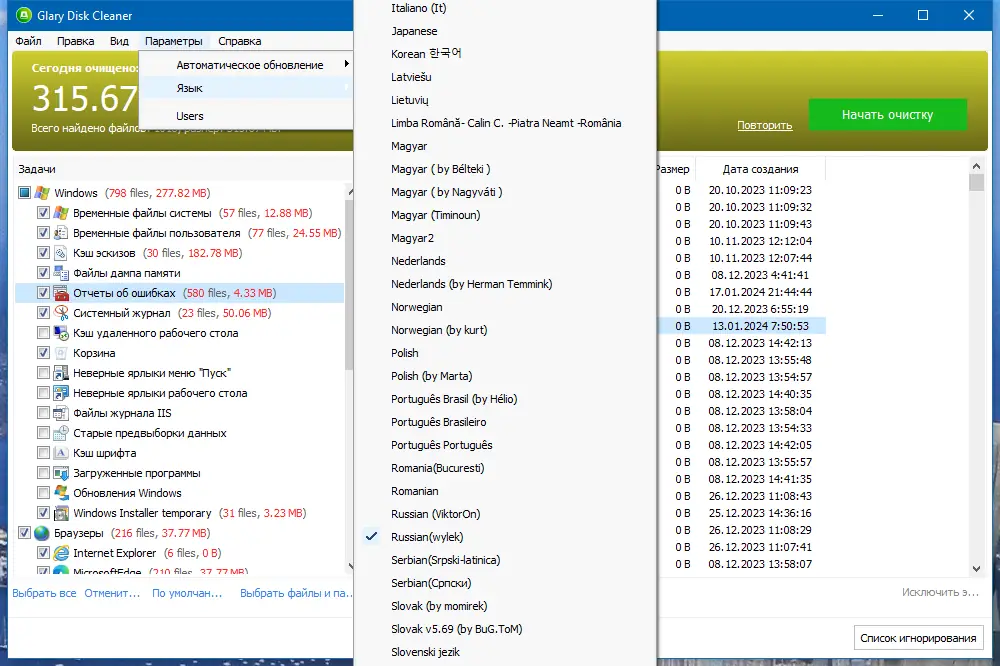
Task: Uncheck Отчеты об ошибках checkbox
Action: pyautogui.click(x=43, y=293)
